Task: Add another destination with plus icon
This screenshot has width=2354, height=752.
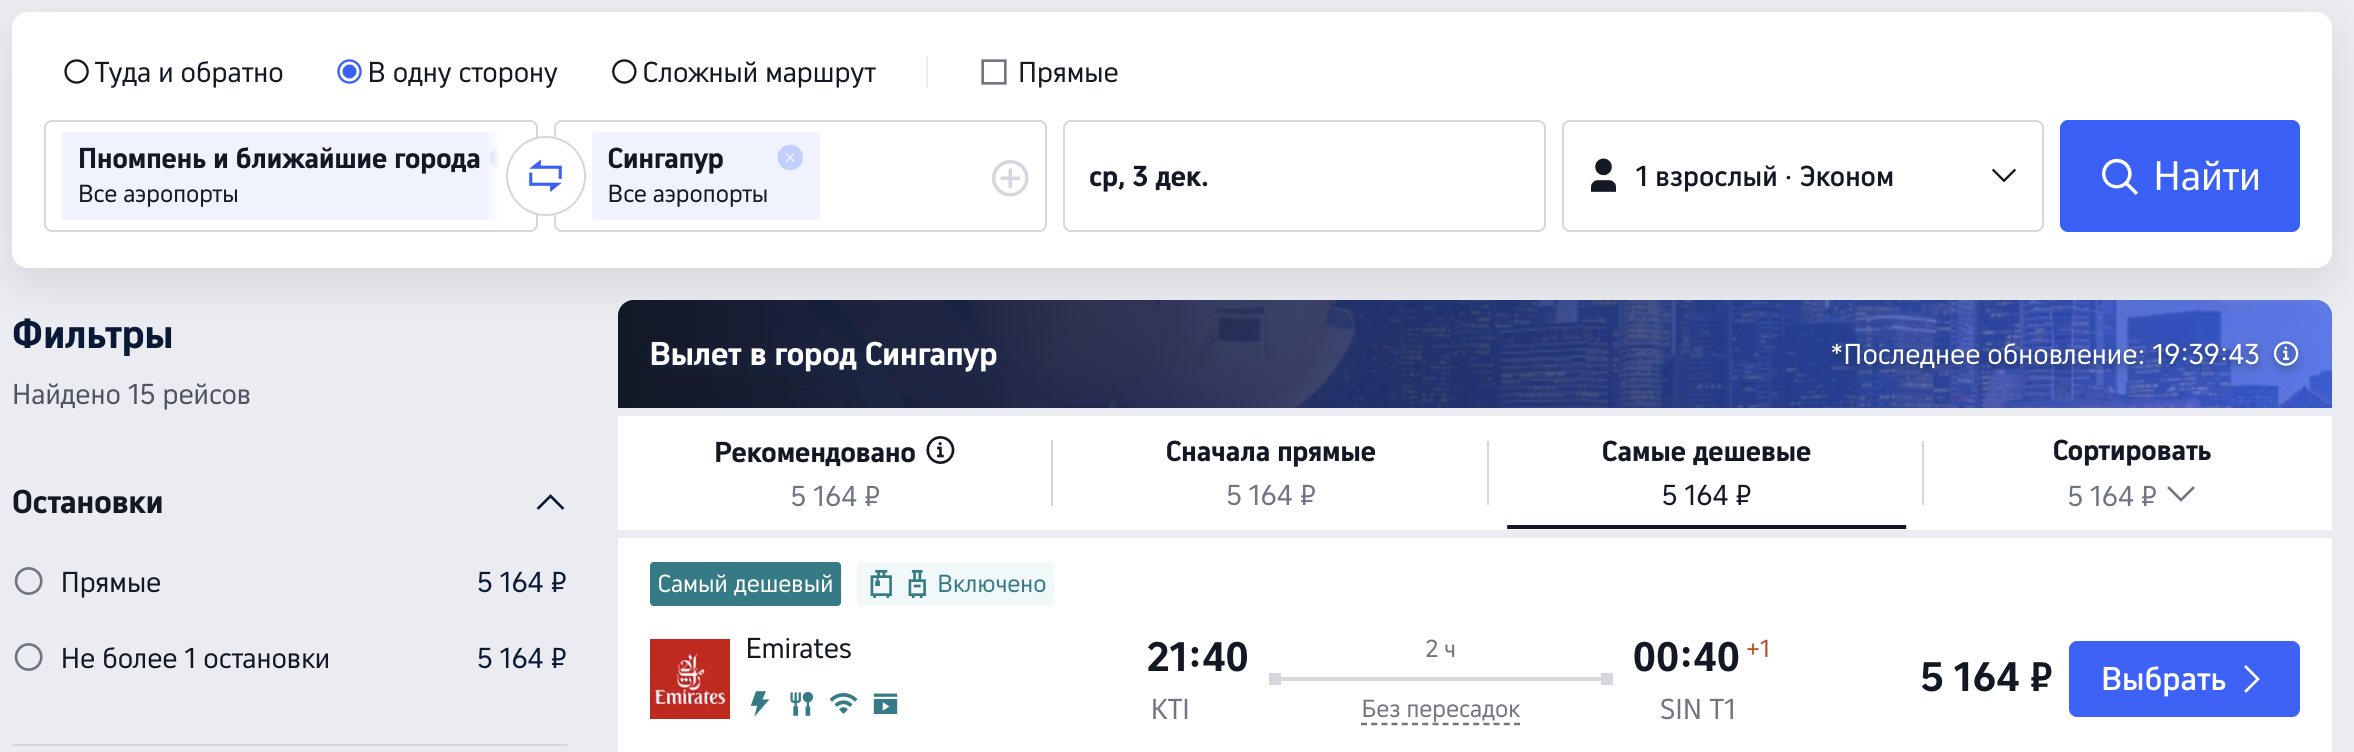Action: point(1009,178)
